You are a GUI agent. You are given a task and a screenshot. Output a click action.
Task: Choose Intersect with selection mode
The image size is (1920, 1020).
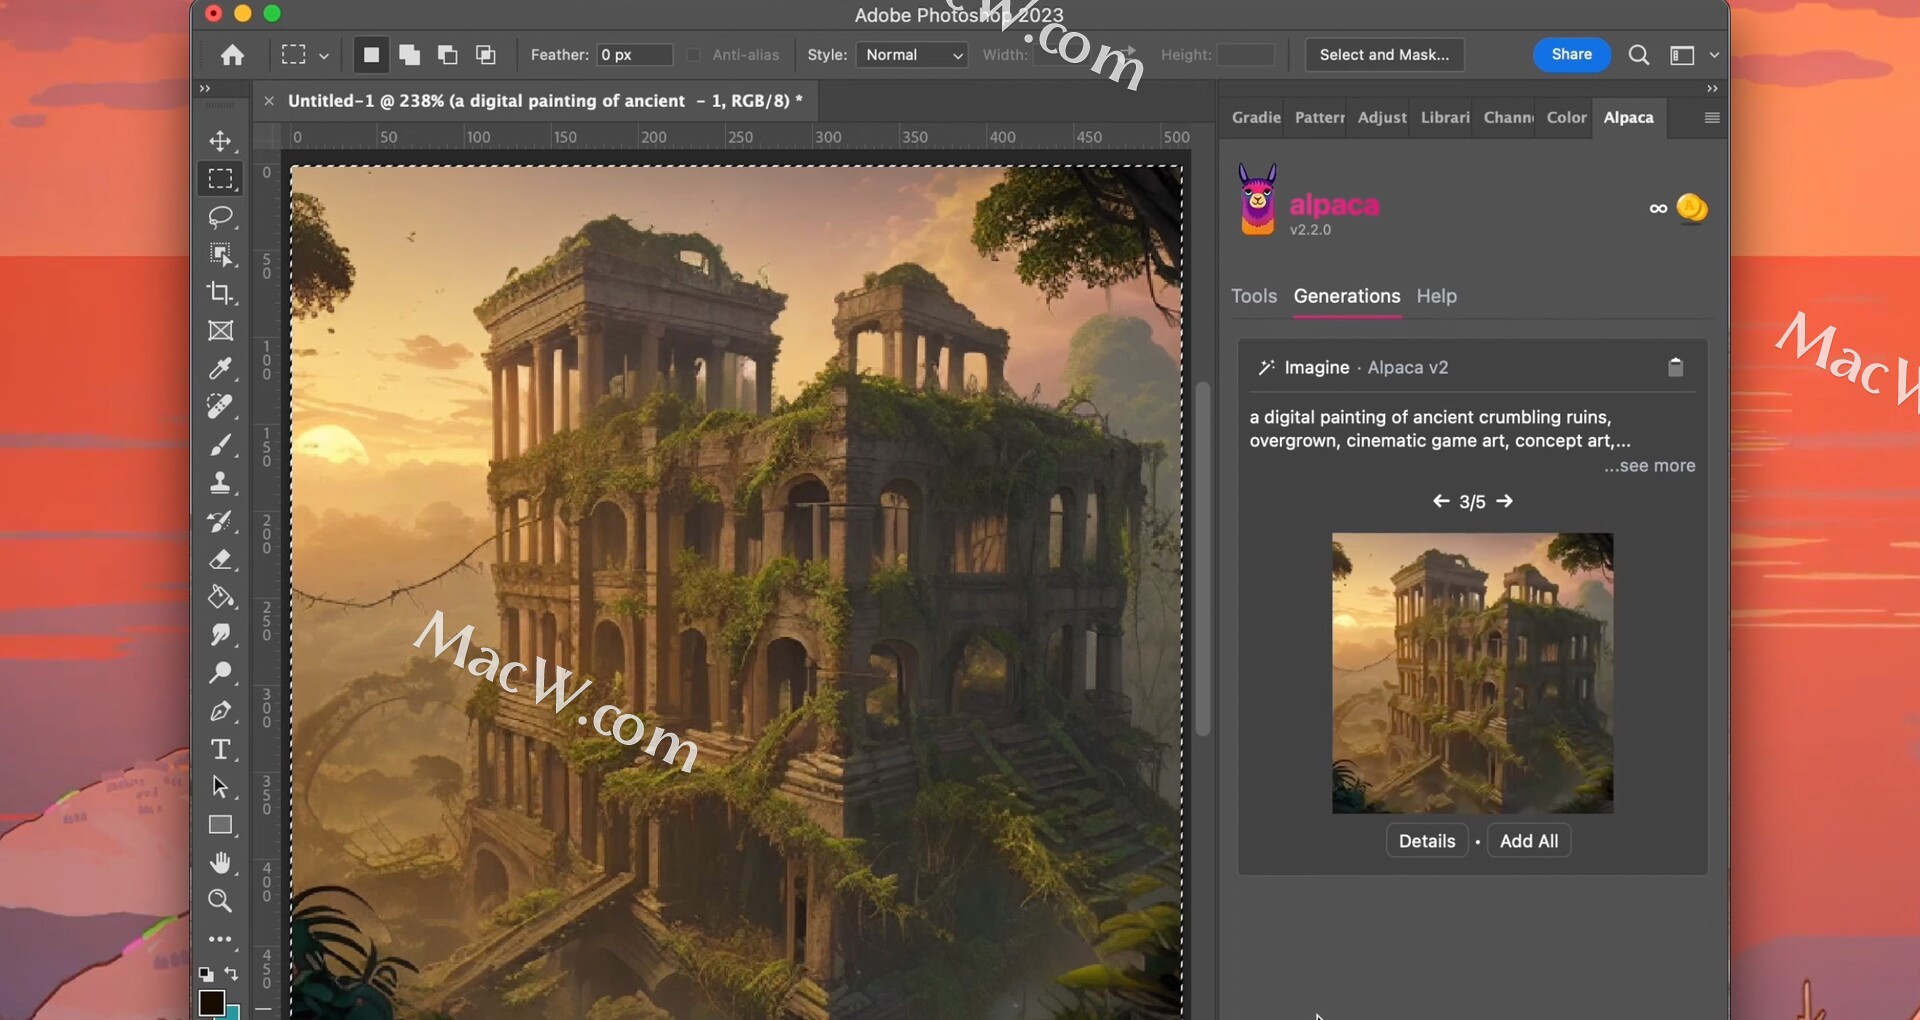[x=485, y=55]
